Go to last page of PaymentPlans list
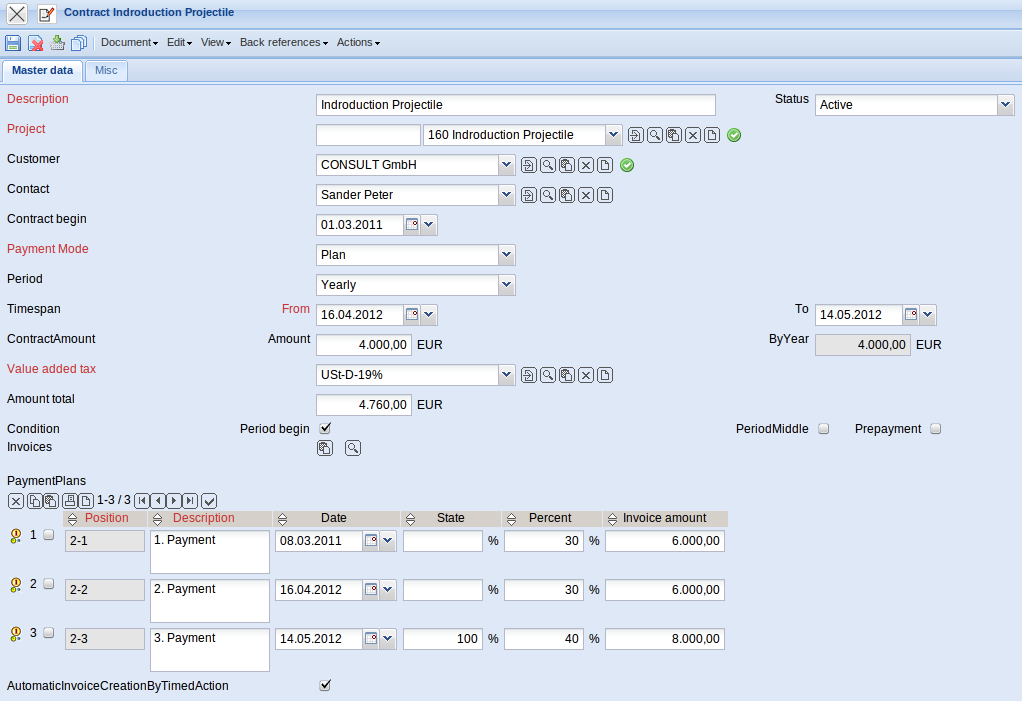This screenshot has width=1022, height=701. (x=190, y=500)
